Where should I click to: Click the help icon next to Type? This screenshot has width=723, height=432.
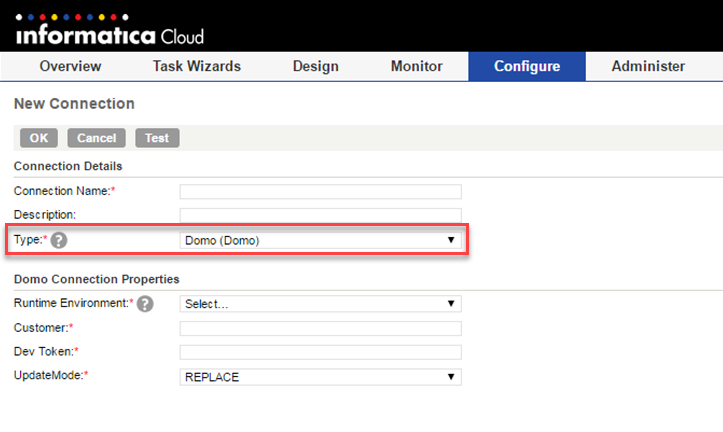pos(59,240)
